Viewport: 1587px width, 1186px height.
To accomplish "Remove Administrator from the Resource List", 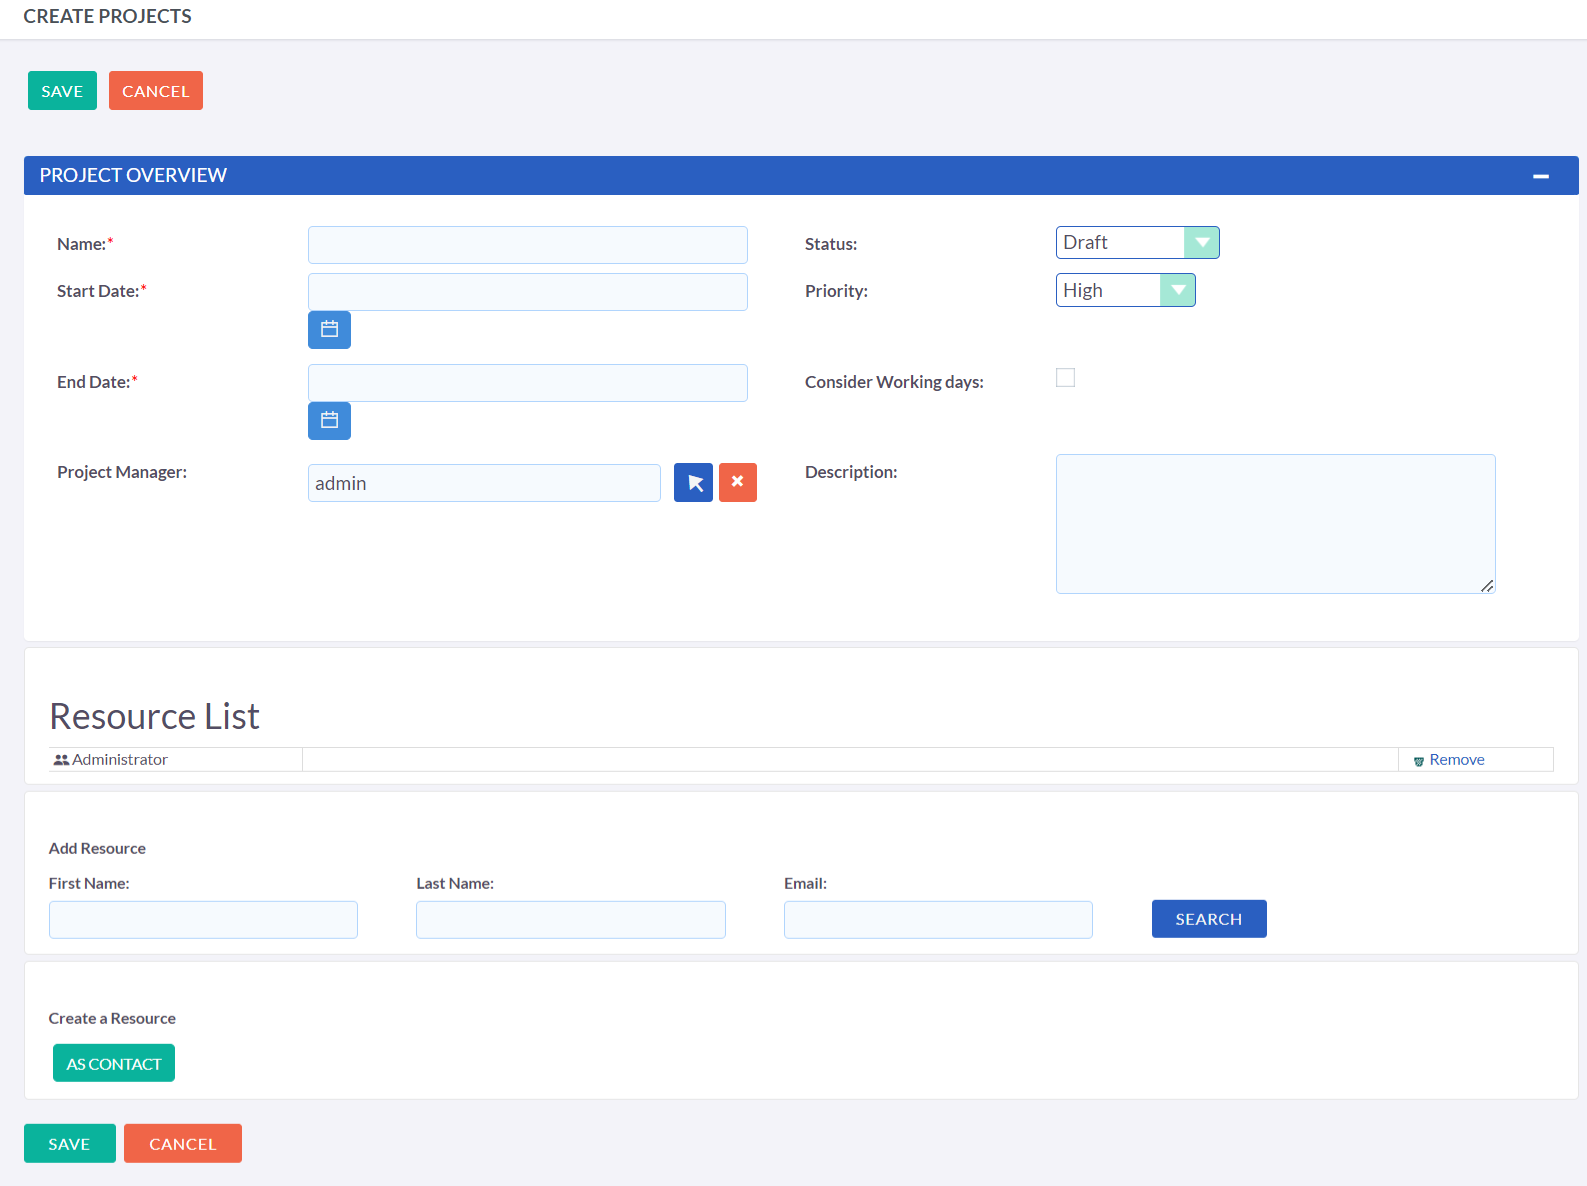I will [1455, 760].
